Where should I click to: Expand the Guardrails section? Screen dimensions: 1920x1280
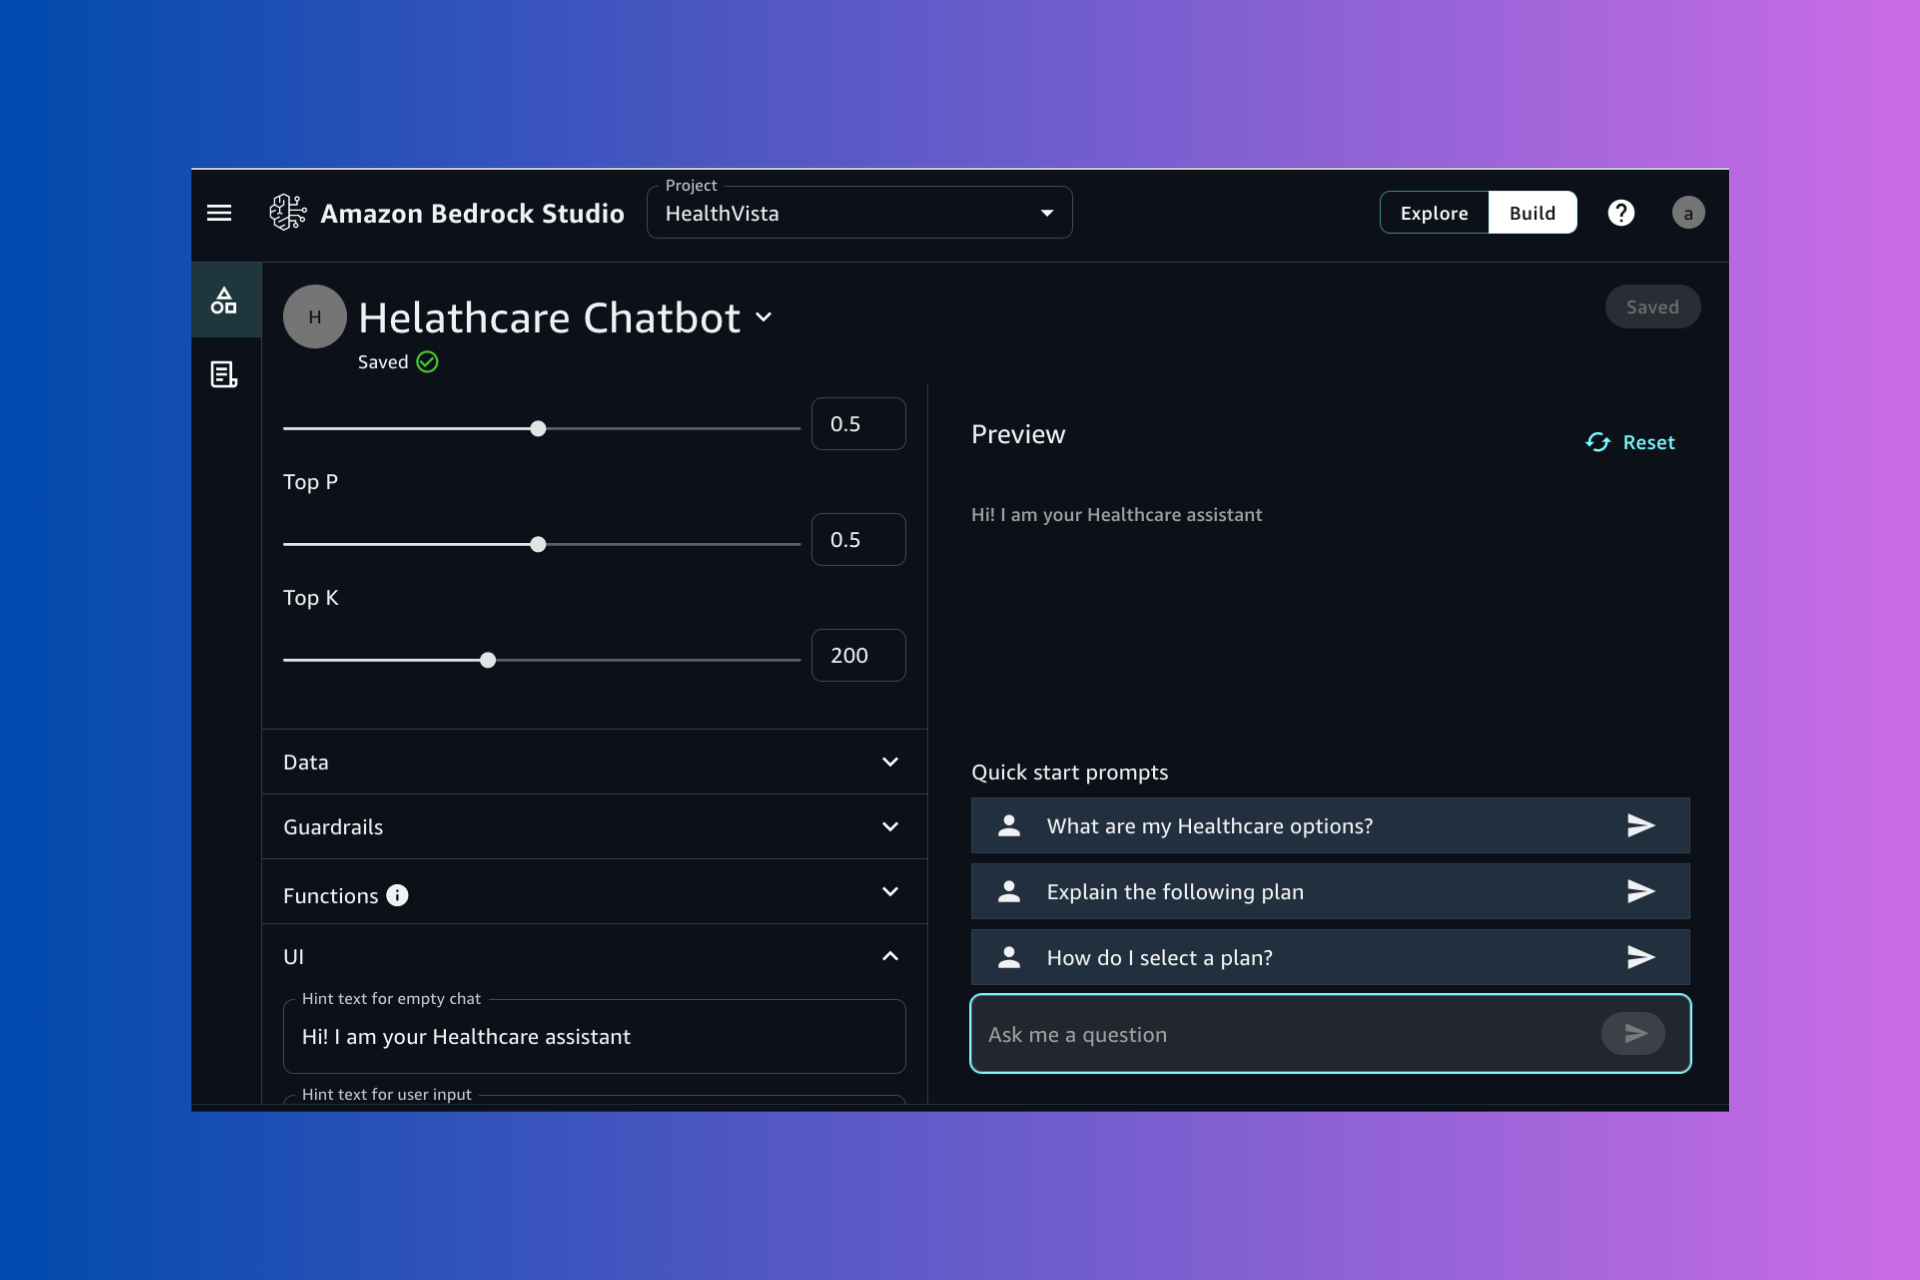click(x=594, y=827)
